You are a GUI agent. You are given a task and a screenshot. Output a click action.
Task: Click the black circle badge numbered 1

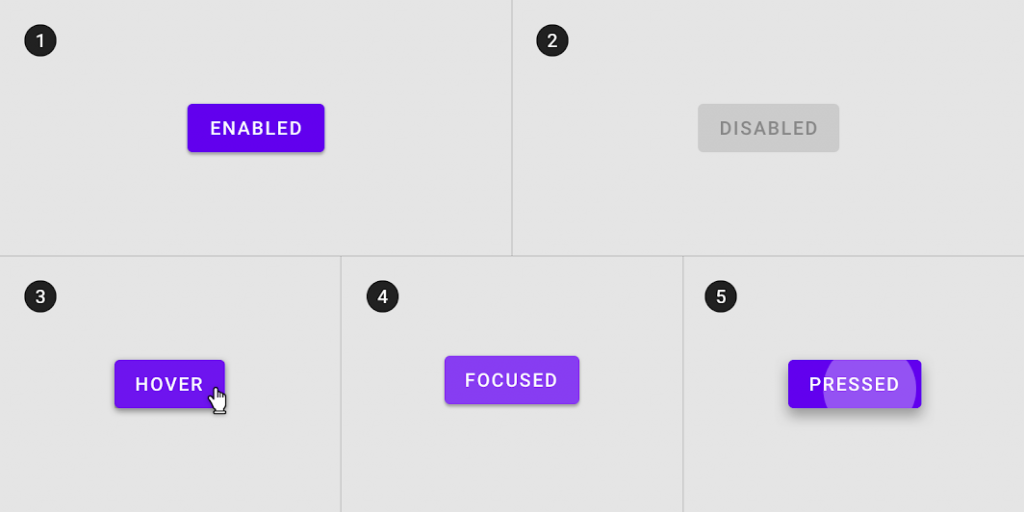[x=40, y=40]
